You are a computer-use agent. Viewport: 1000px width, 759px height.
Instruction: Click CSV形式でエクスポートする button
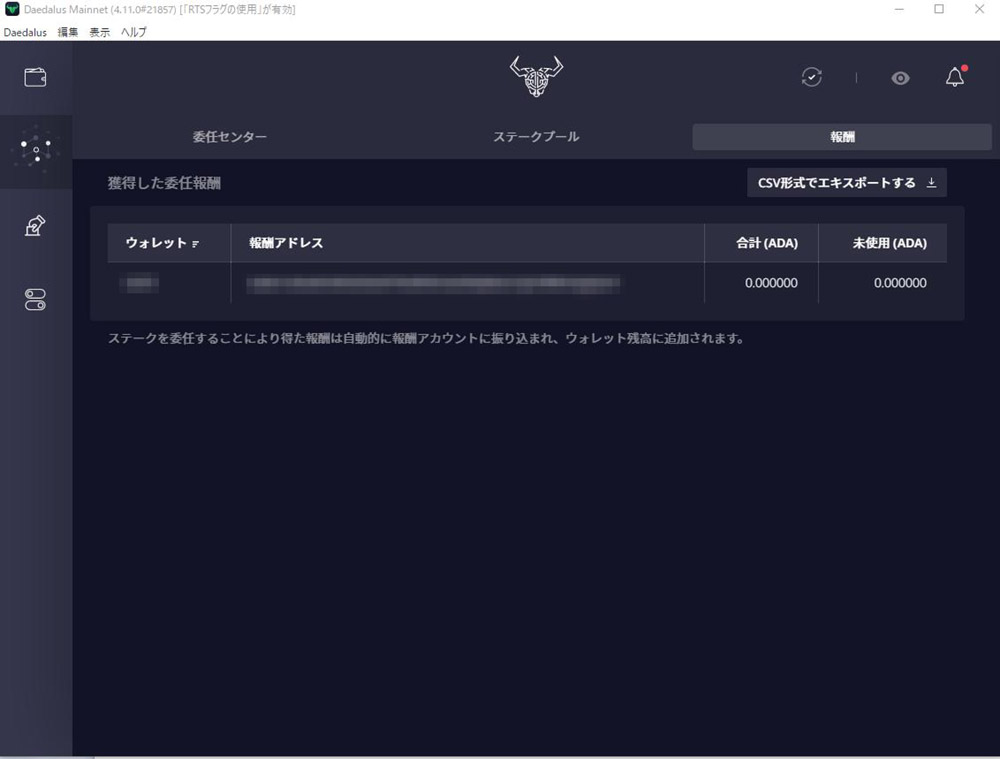[x=846, y=183]
